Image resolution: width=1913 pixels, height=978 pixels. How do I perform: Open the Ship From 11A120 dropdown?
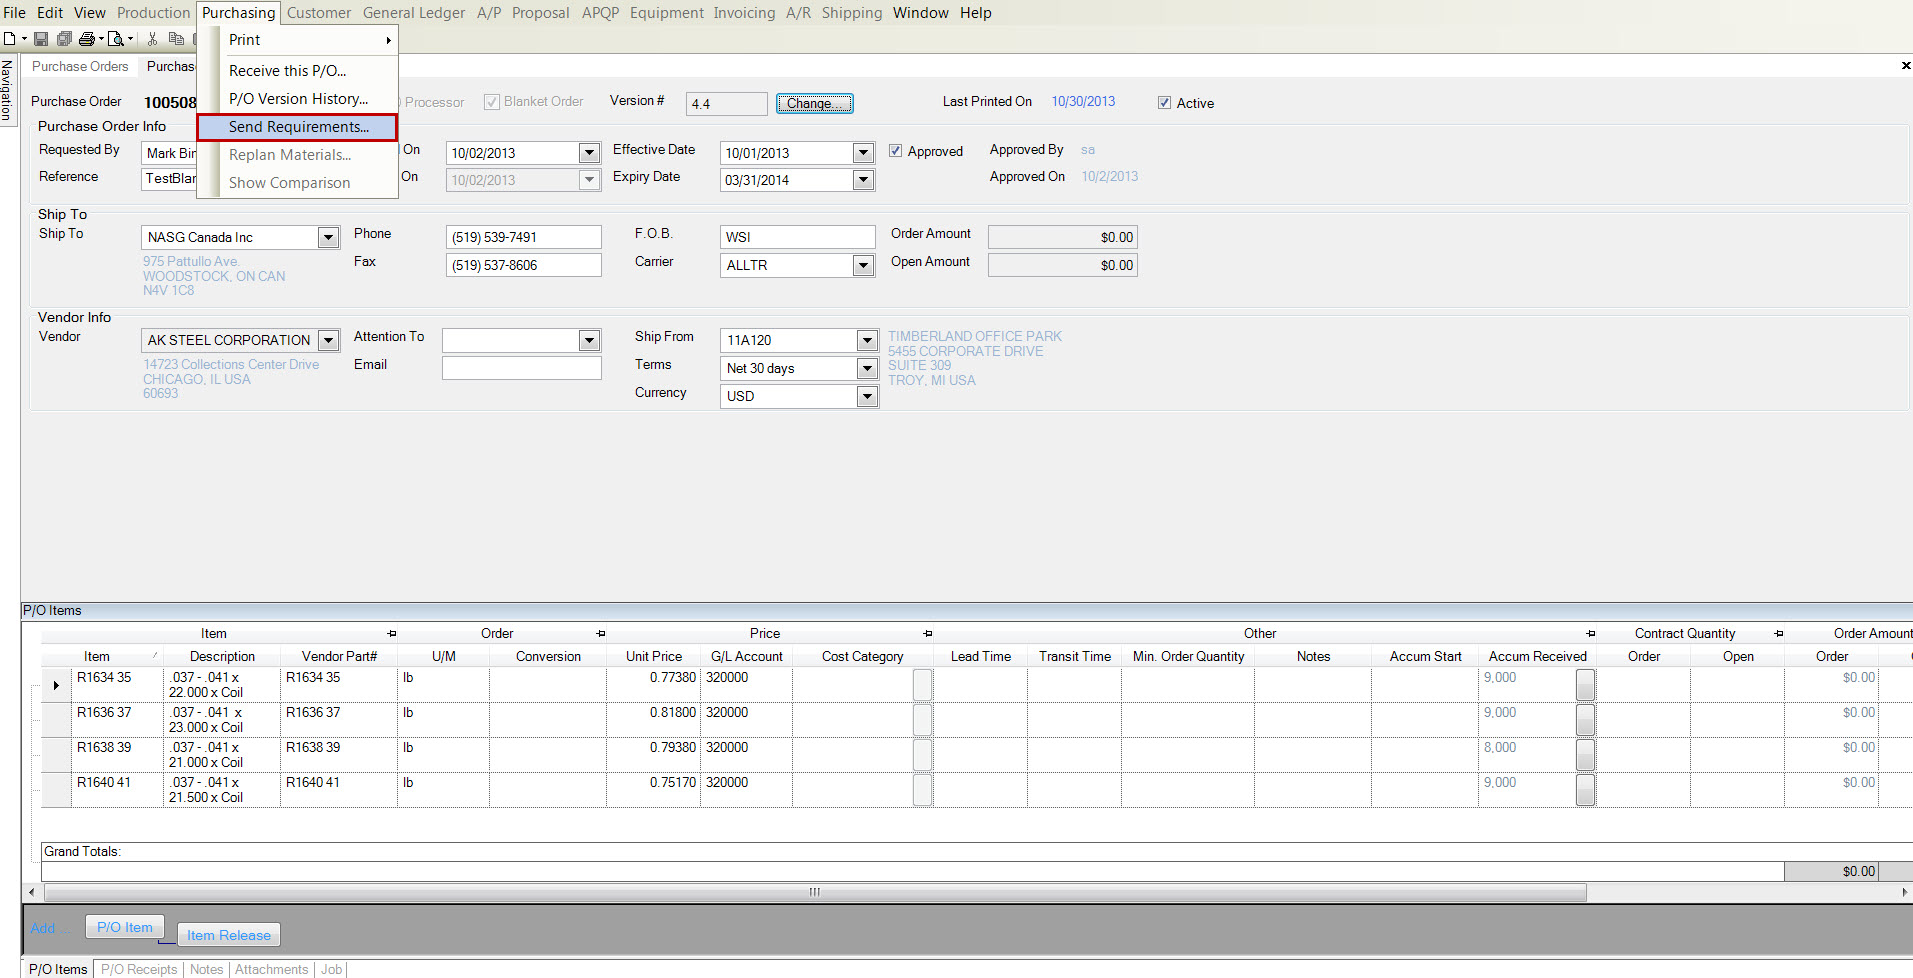(867, 340)
